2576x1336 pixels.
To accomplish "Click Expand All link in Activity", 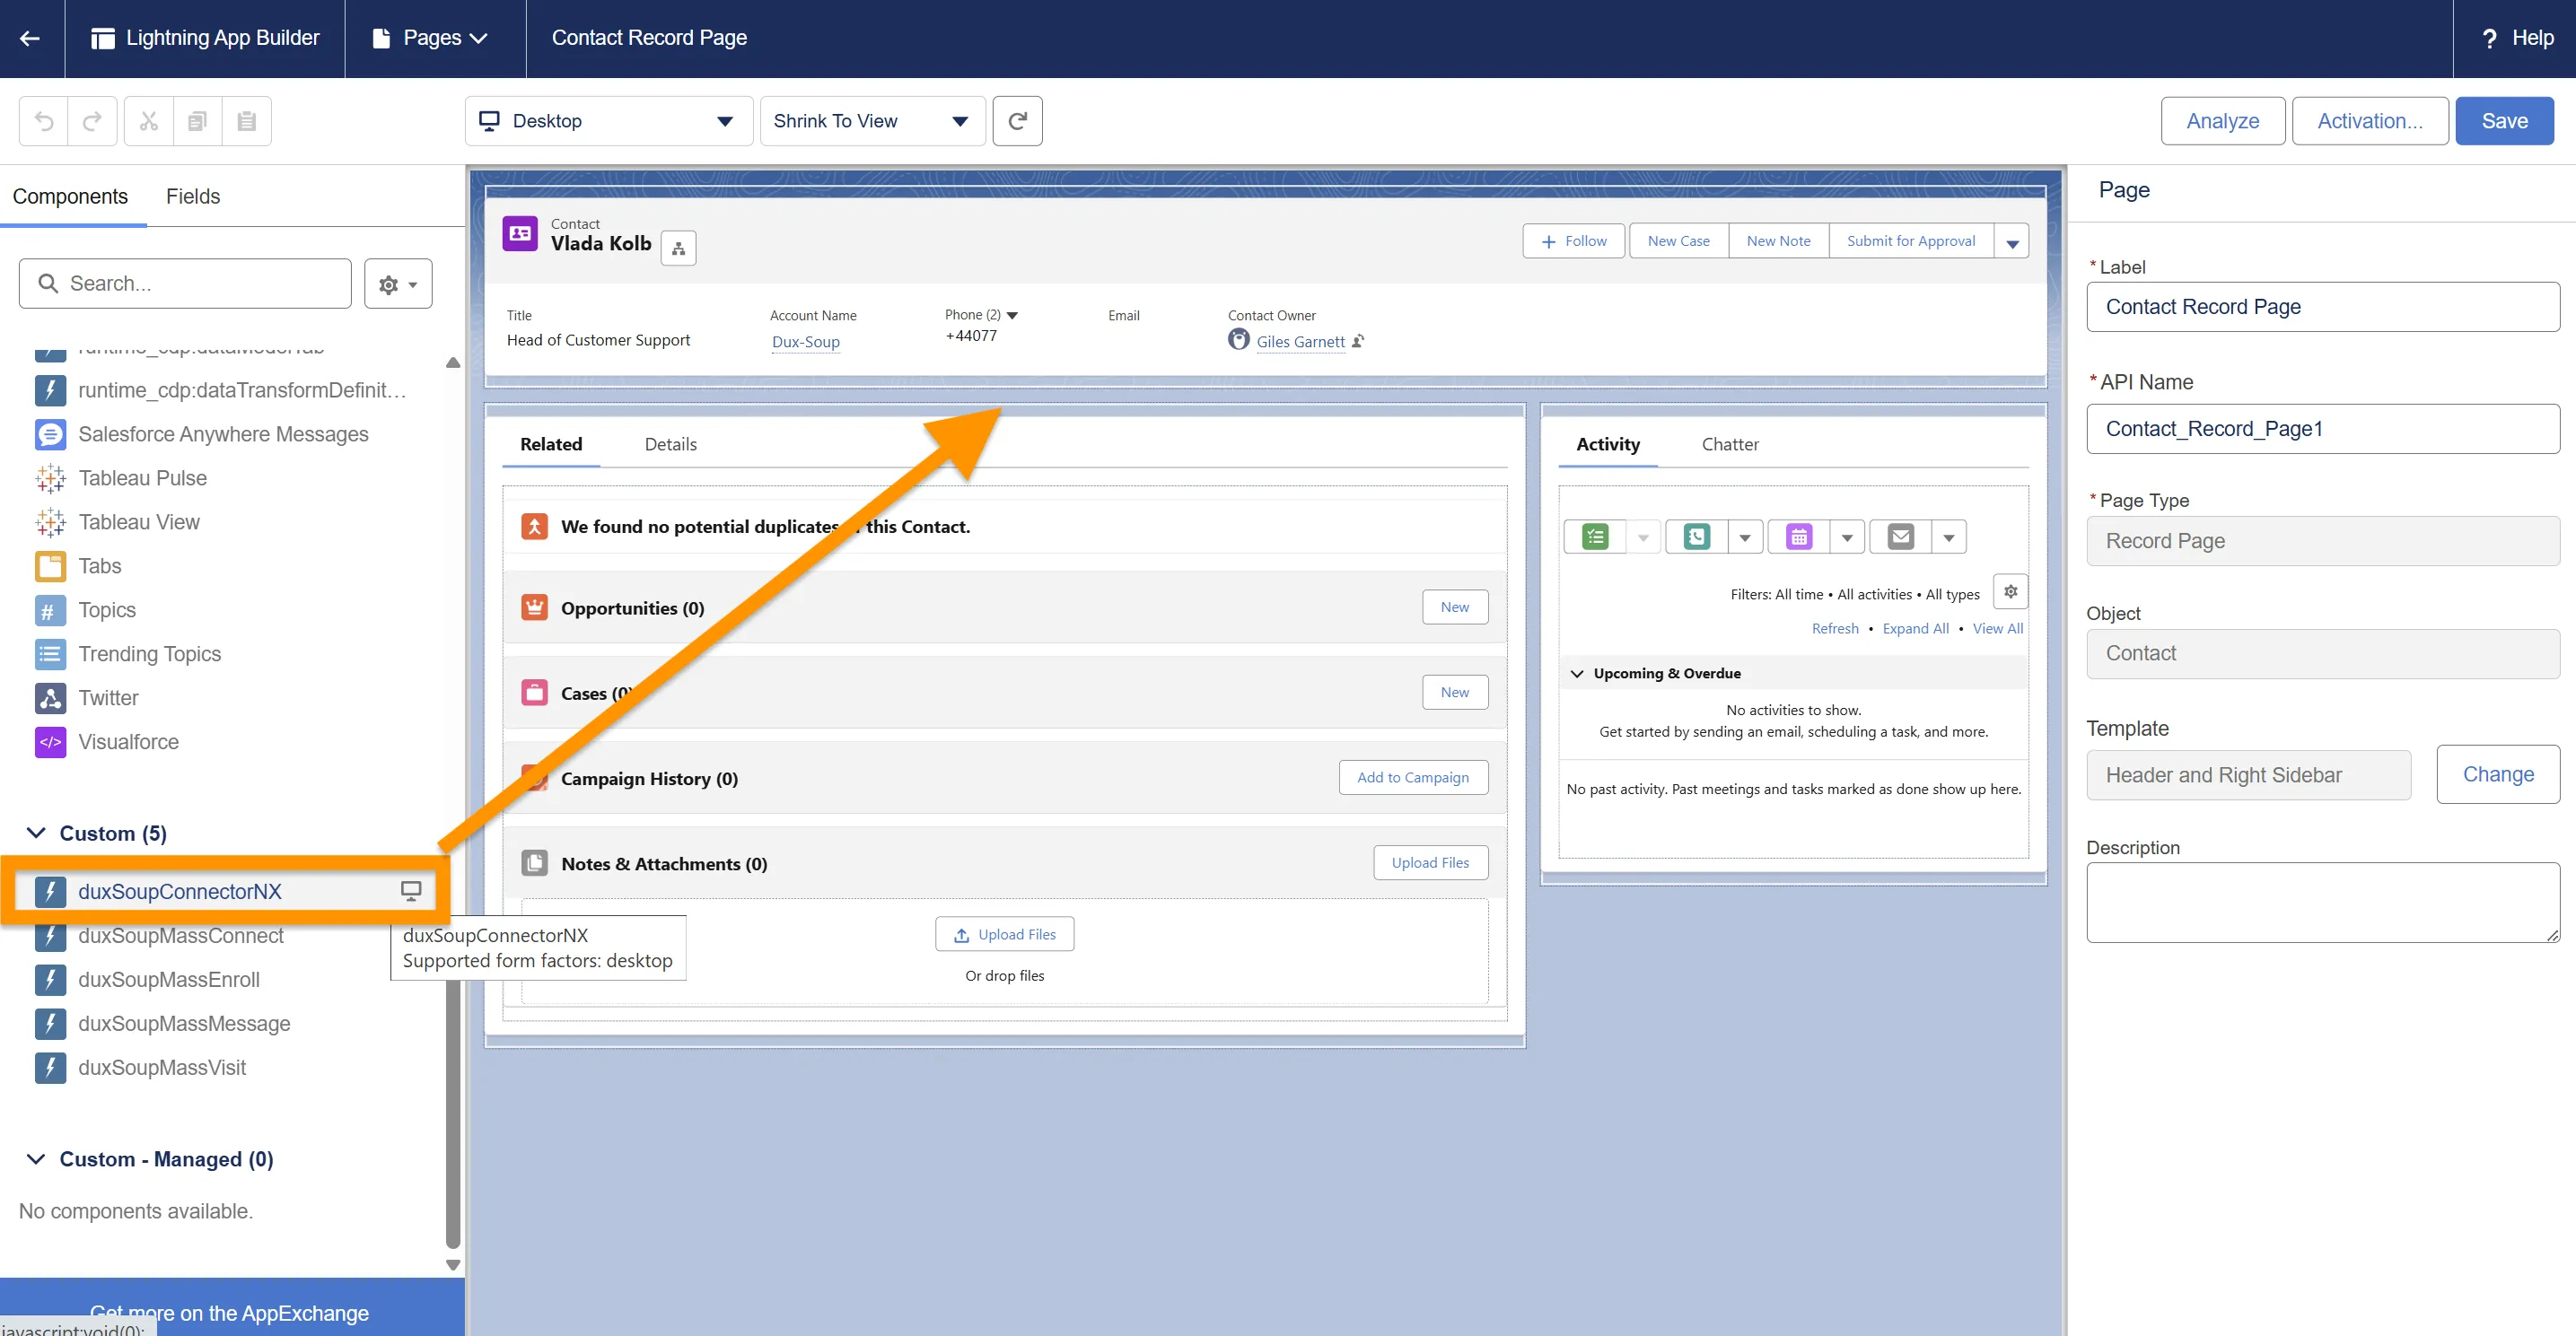I will point(1915,628).
